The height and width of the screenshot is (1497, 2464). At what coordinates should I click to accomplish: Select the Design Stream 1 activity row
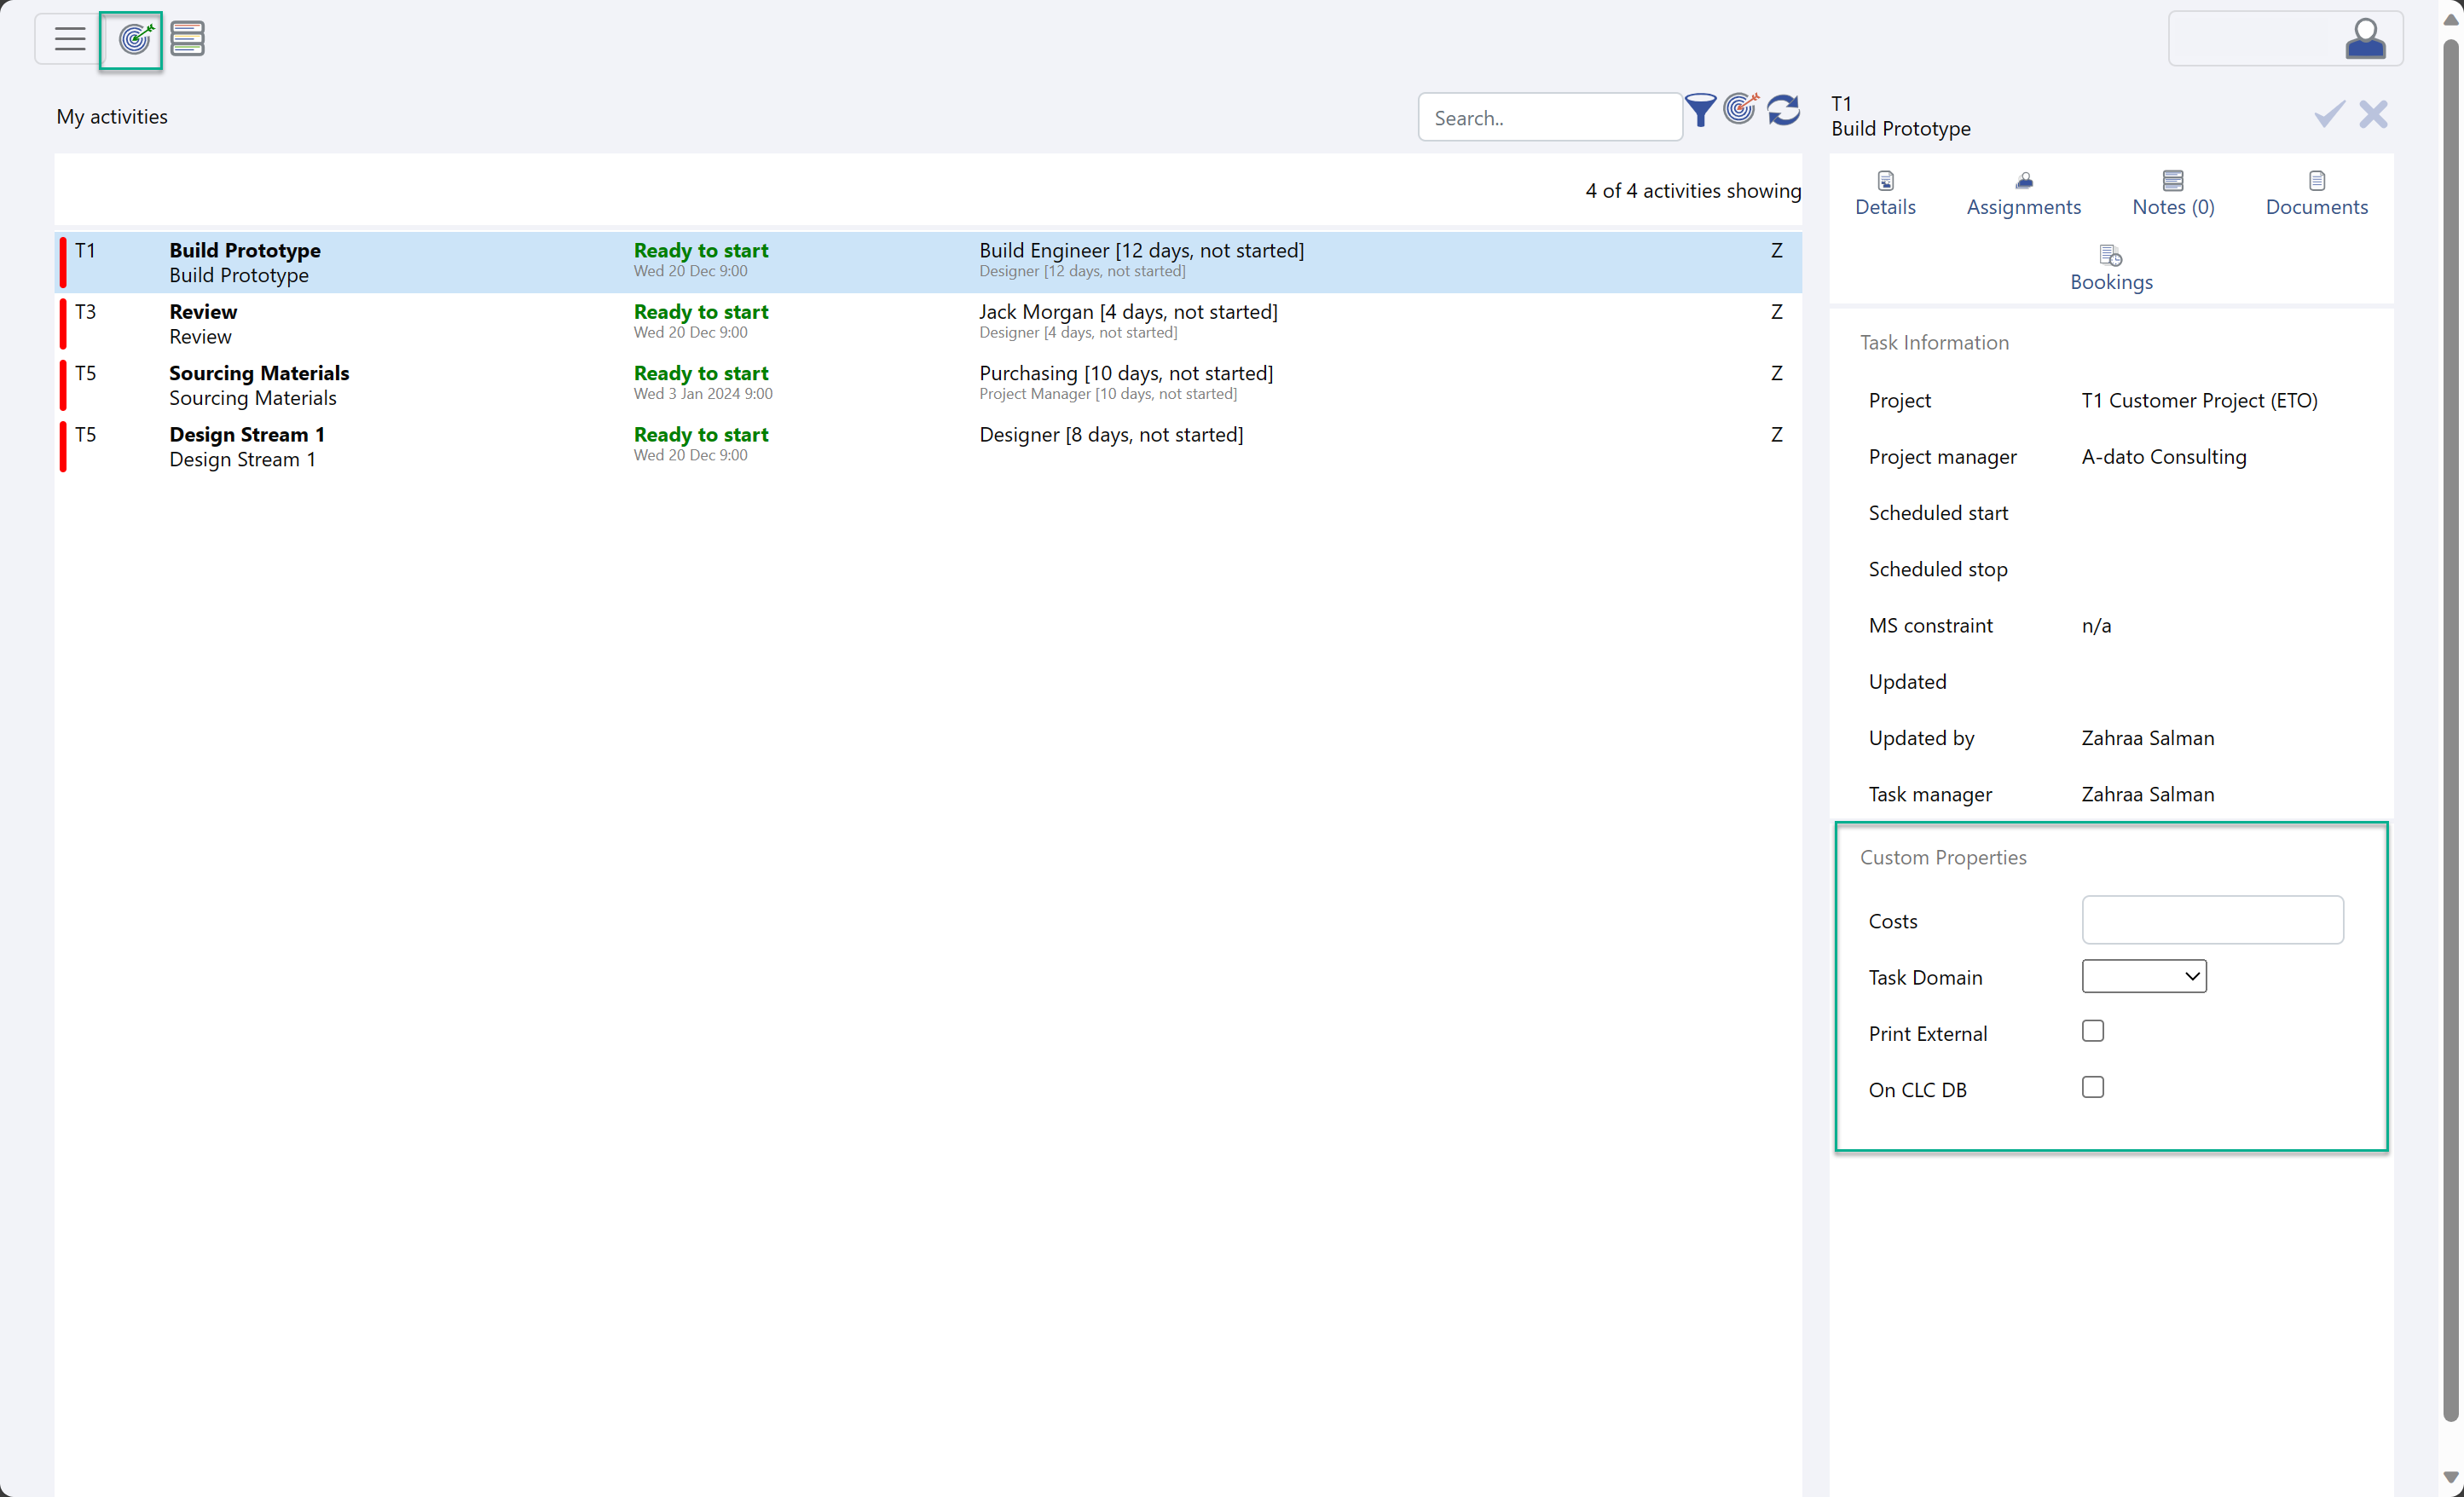point(927,446)
